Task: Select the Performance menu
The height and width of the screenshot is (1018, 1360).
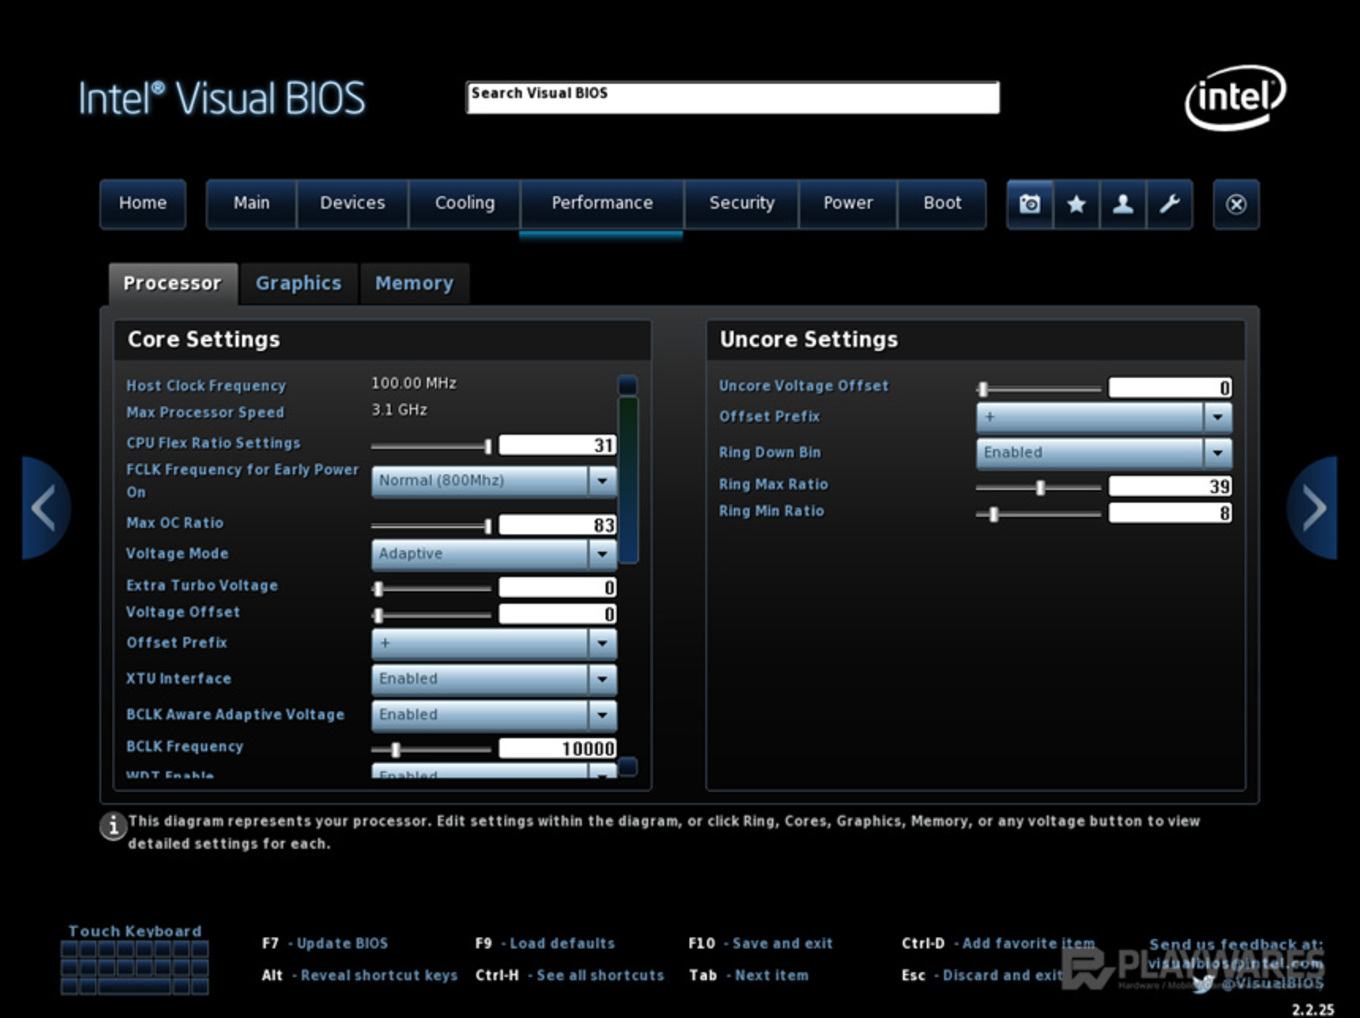Action: point(602,203)
